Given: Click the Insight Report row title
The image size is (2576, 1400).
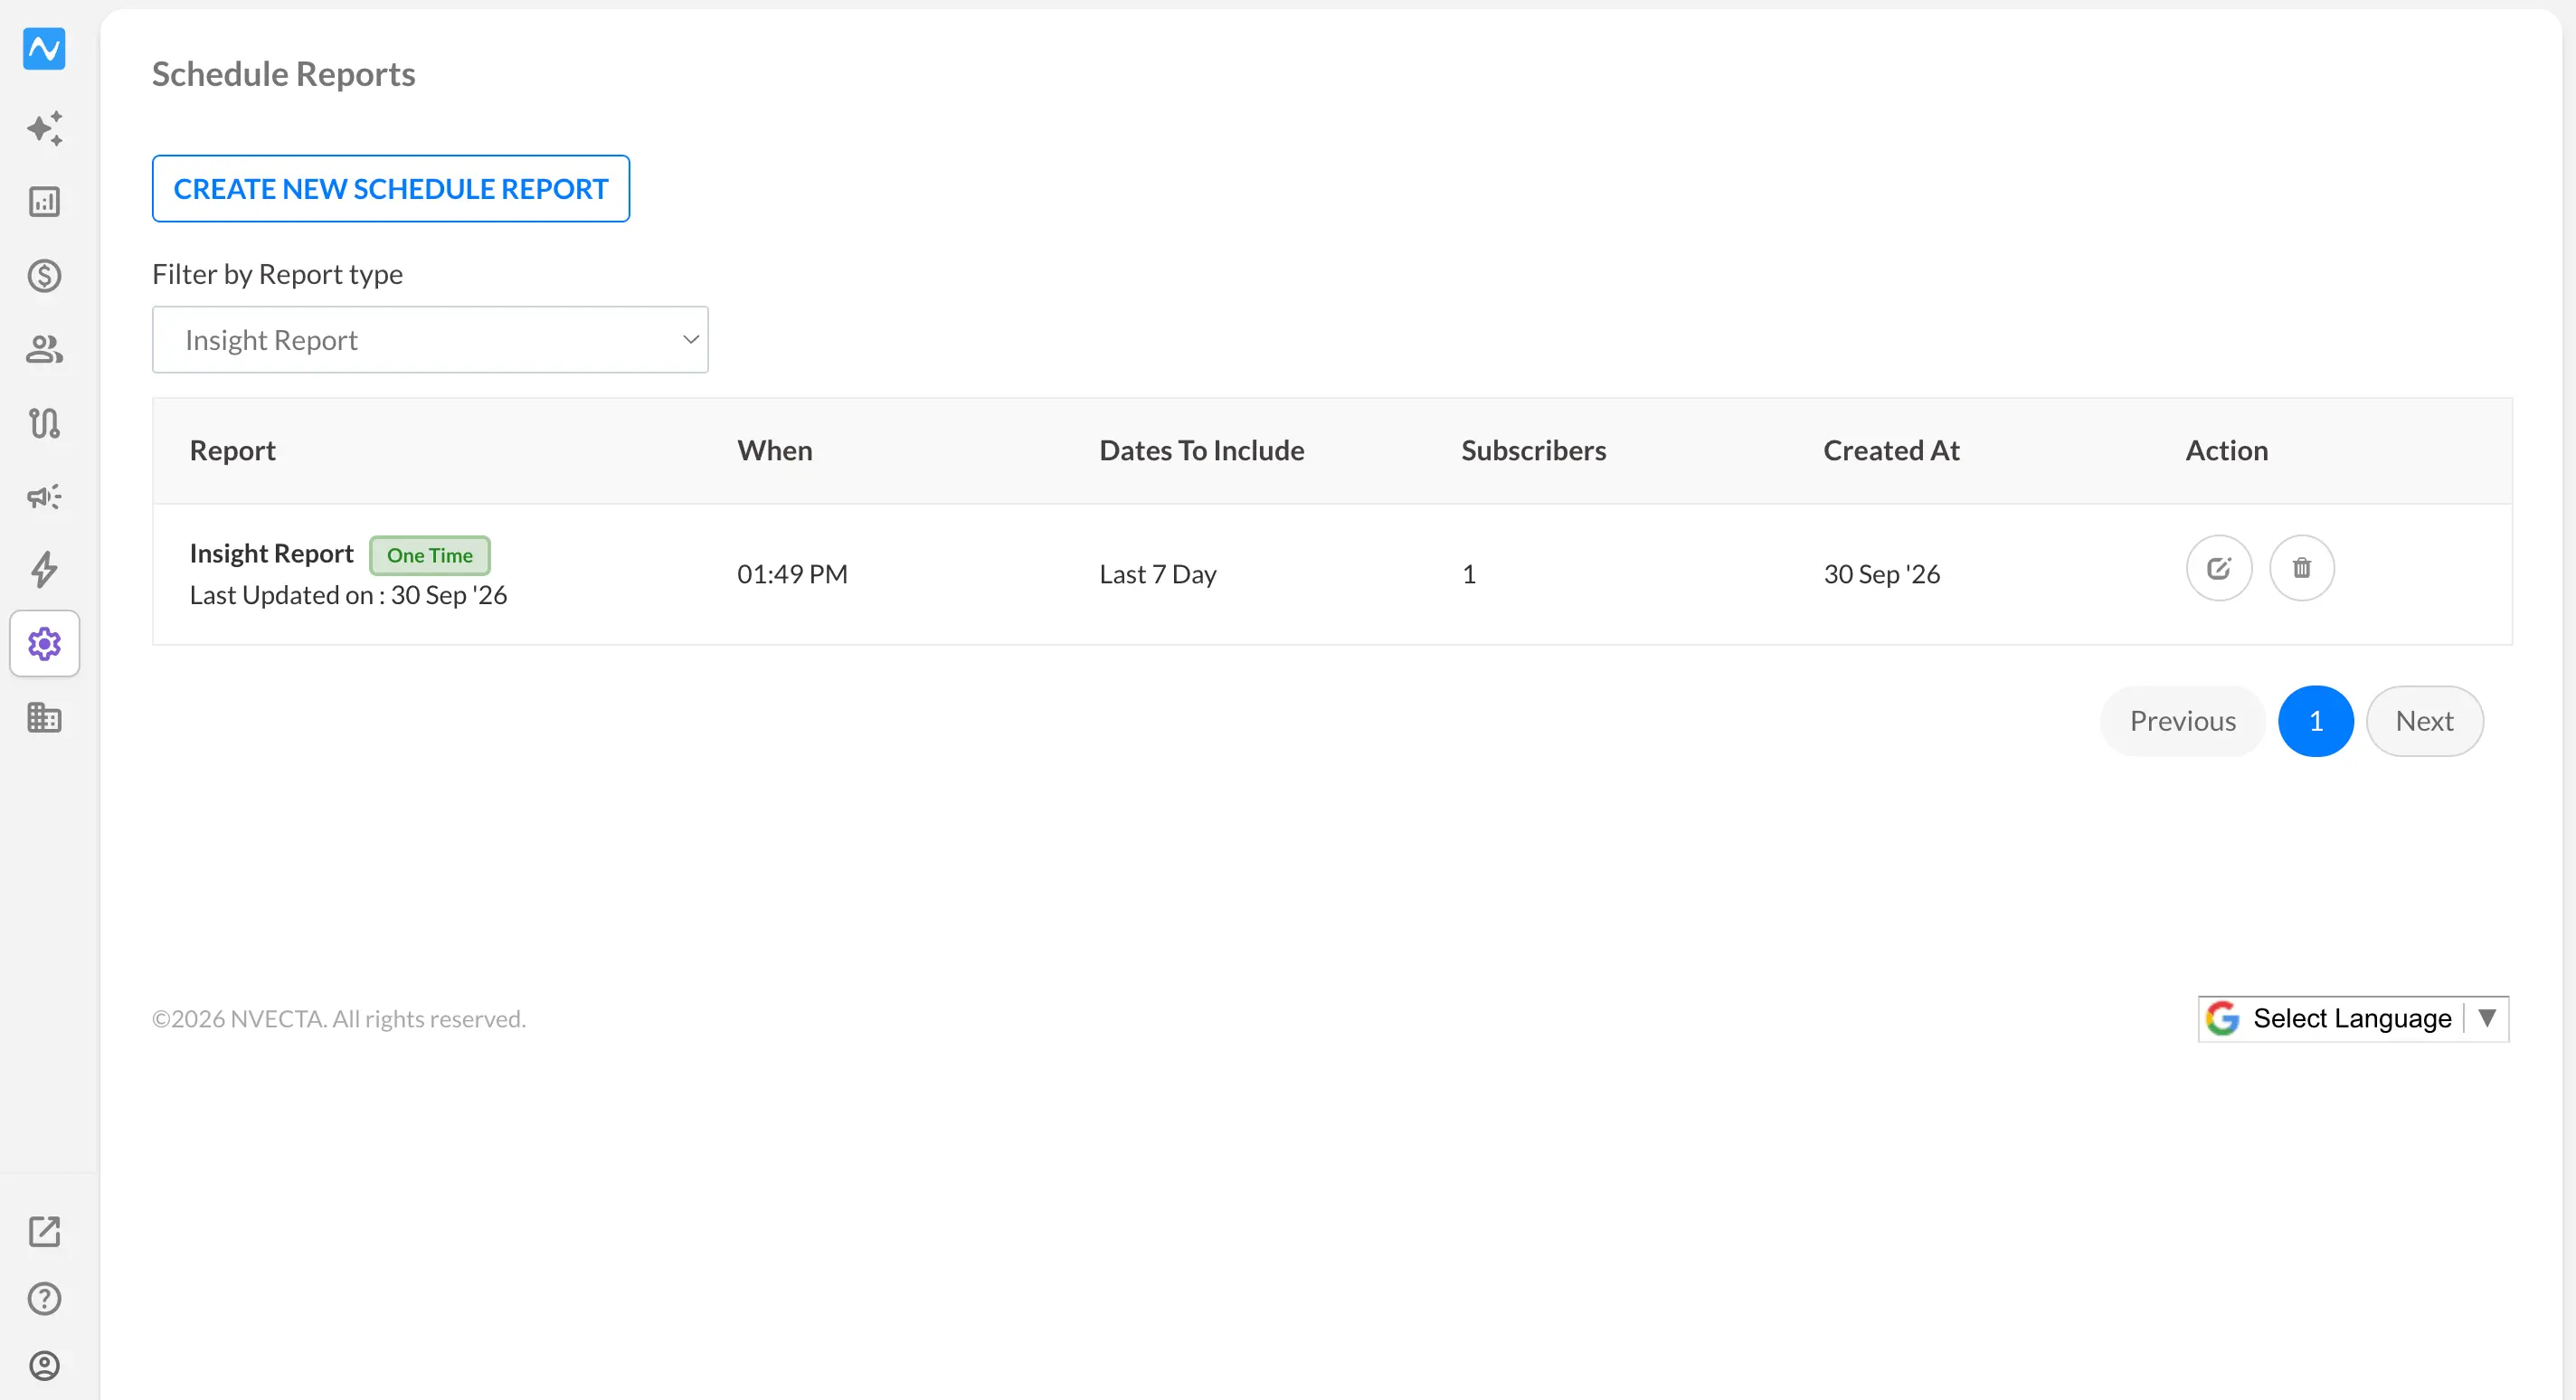Looking at the screenshot, I should click(x=272, y=553).
